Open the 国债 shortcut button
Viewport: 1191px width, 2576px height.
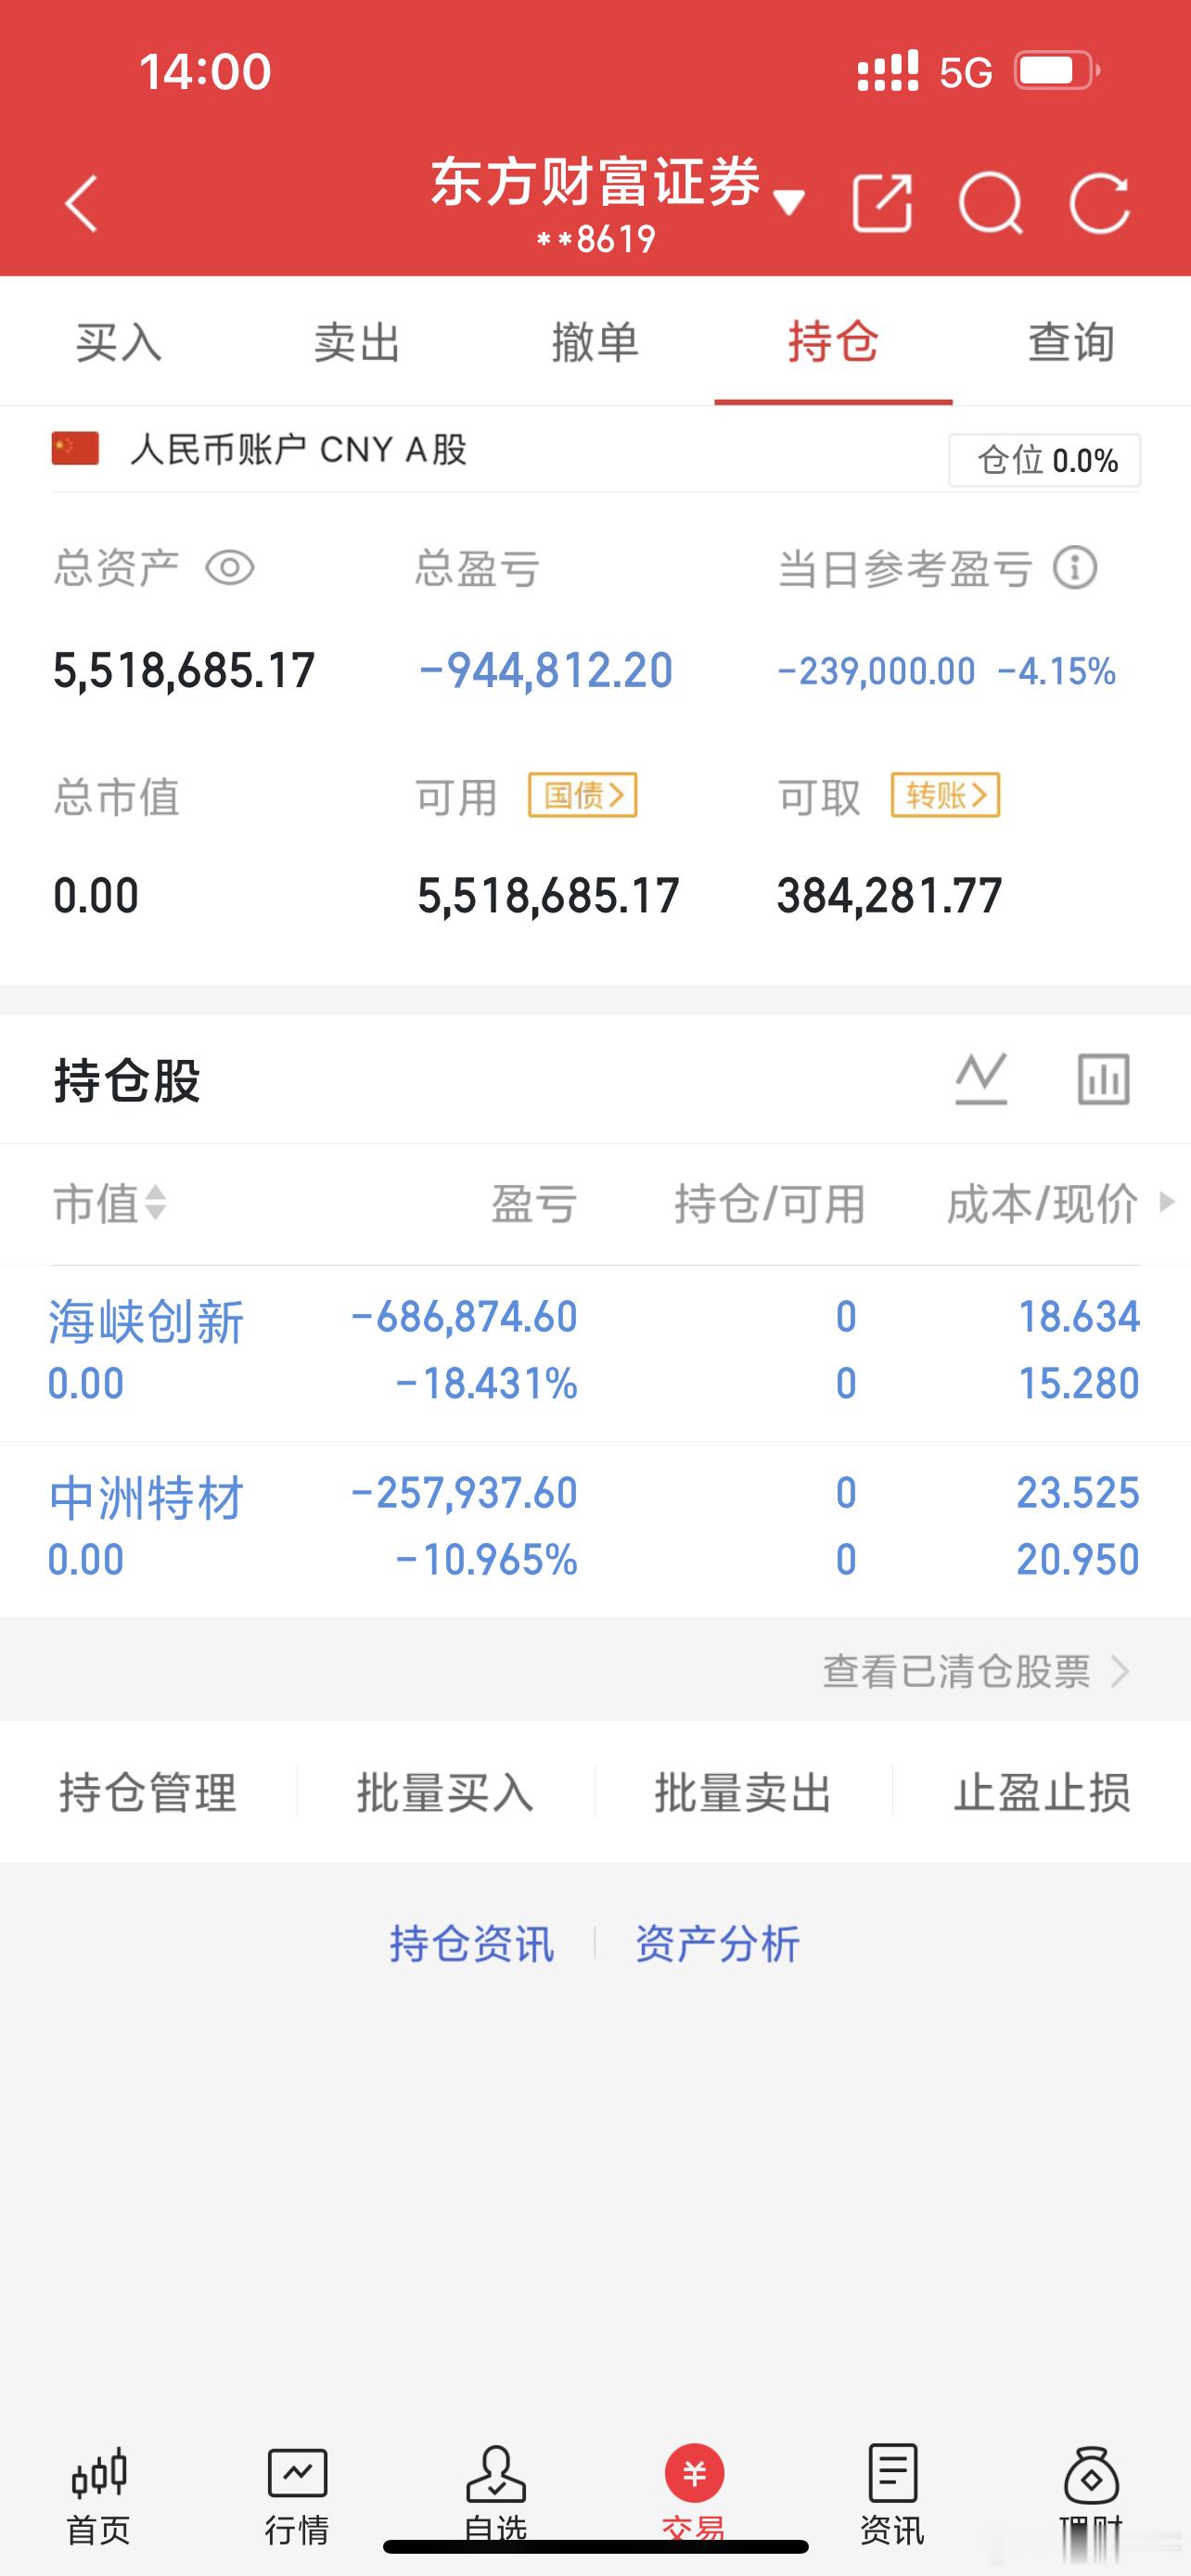tap(583, 795)
